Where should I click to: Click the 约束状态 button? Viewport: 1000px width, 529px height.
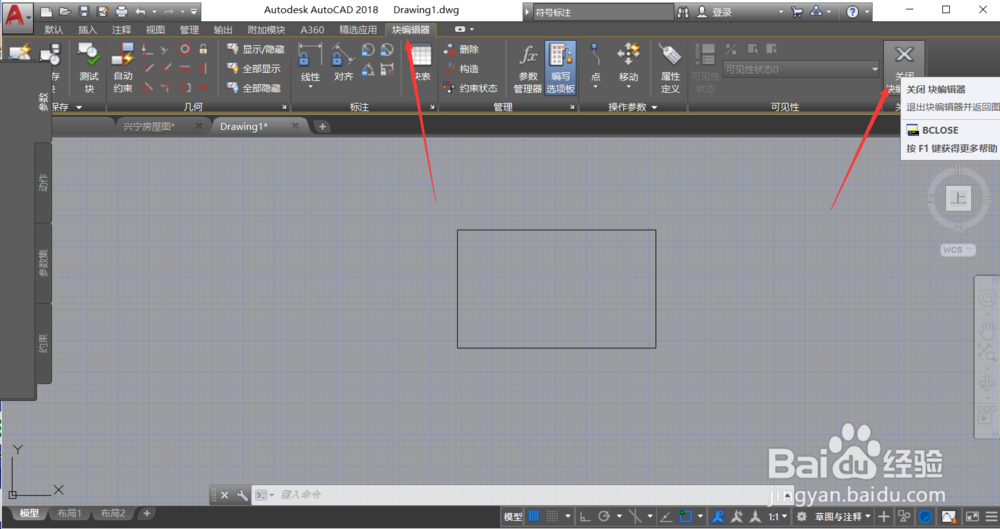(471, 88)
